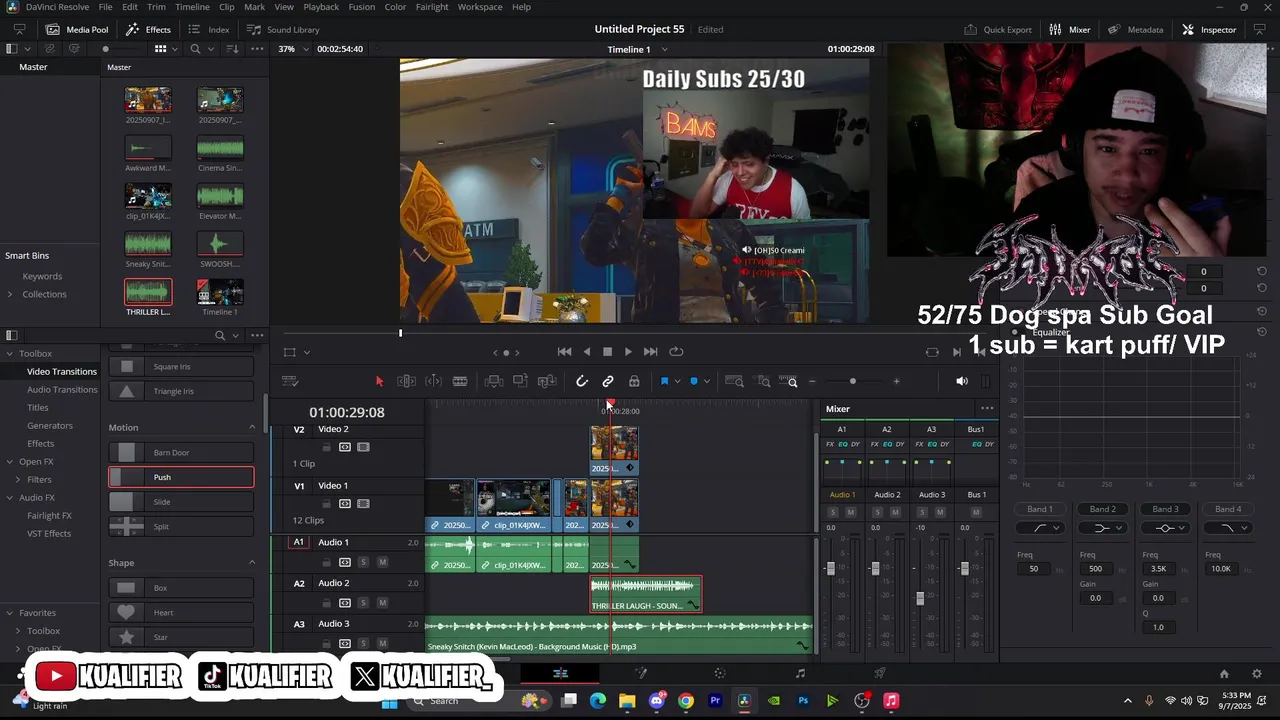Open the Marker color dropdown arrow
1280x720 pixels.
tap(707, 381)
